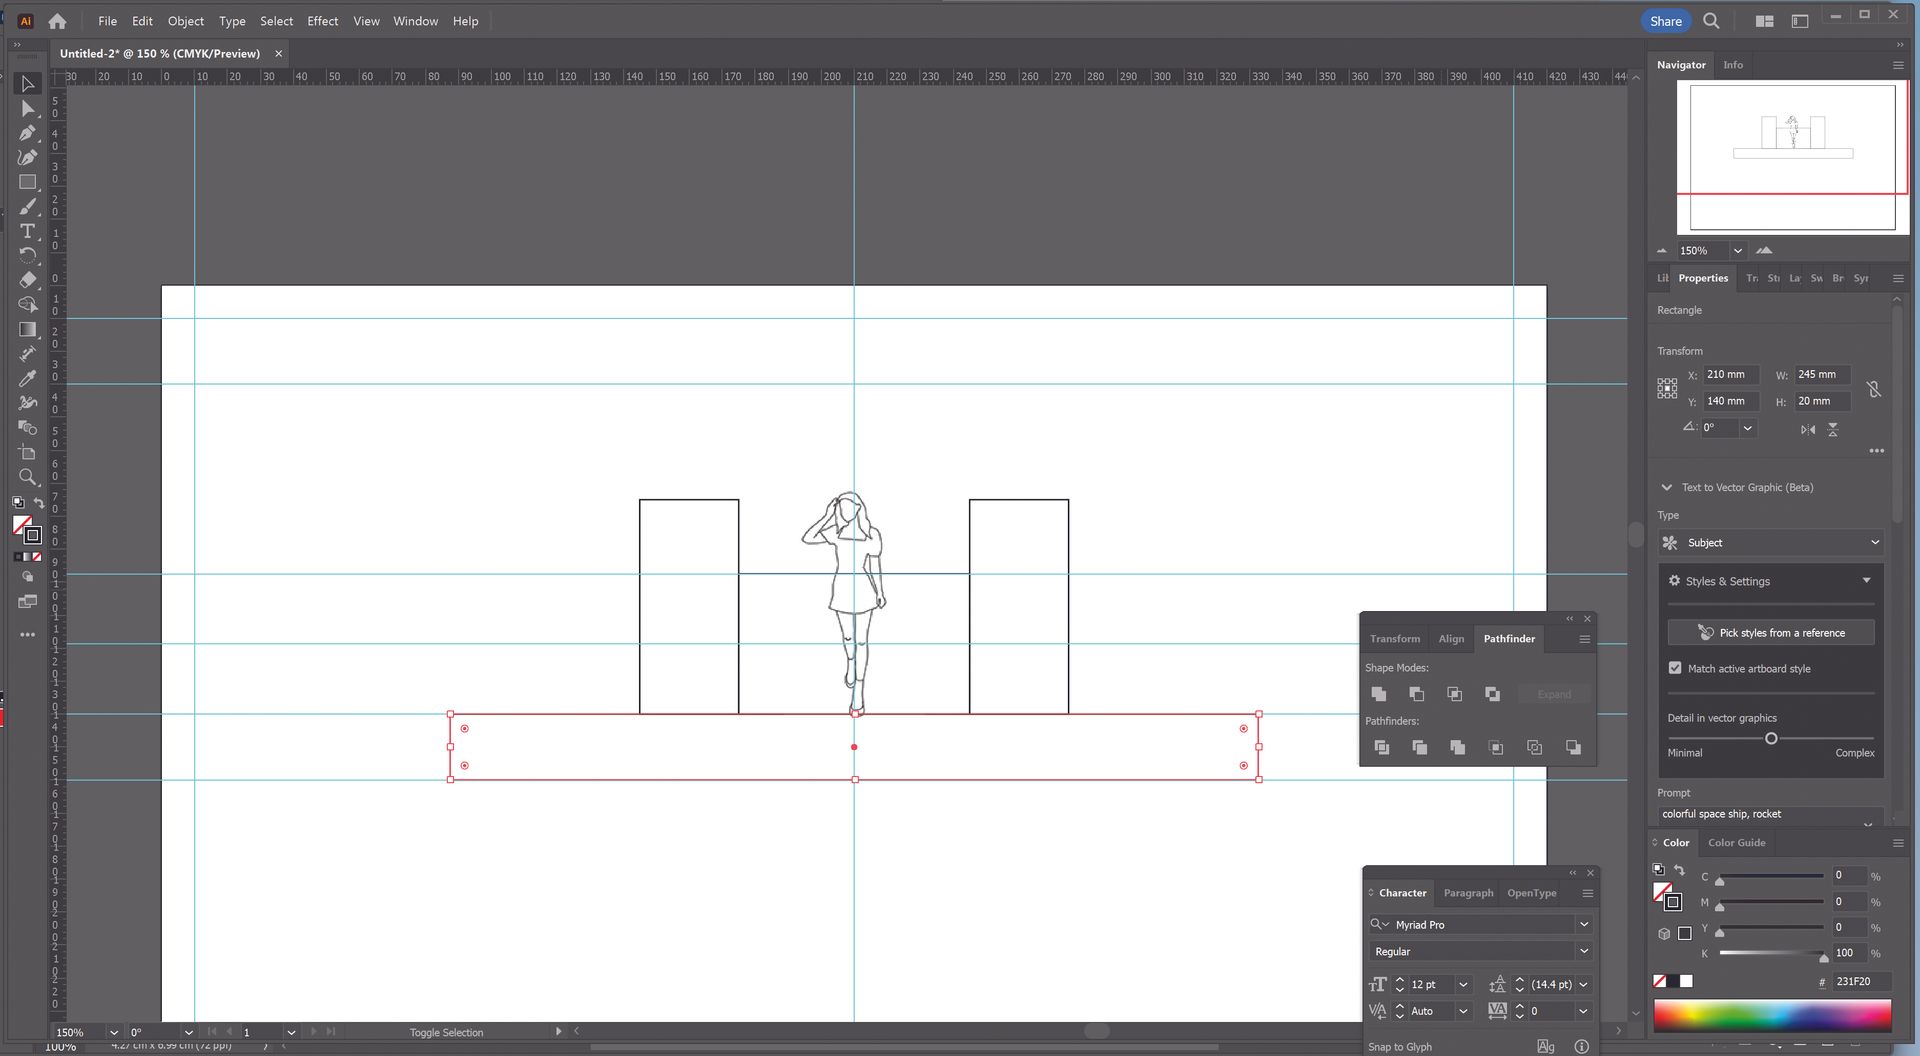This screenshot has height=1056, width=1920.
Task: Select the Direct Selection tool
Action: pyautogui.click(x=28, y=109)
